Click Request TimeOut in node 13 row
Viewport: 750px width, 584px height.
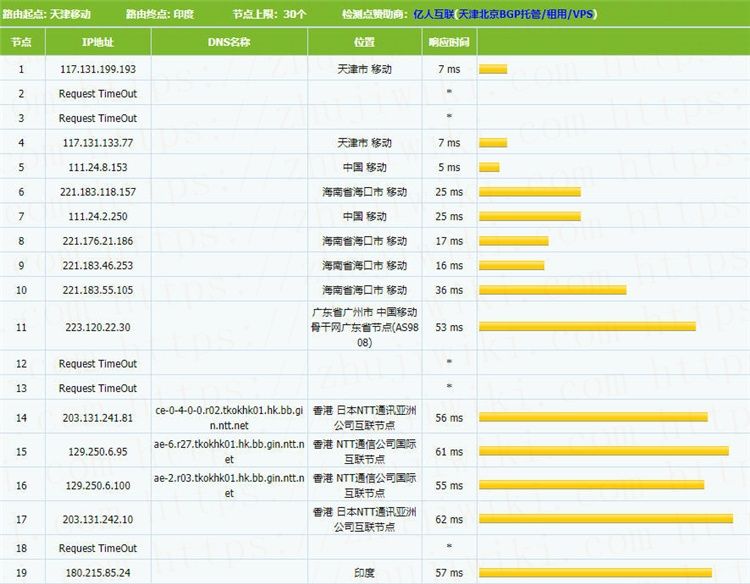(x=98, y=388)
